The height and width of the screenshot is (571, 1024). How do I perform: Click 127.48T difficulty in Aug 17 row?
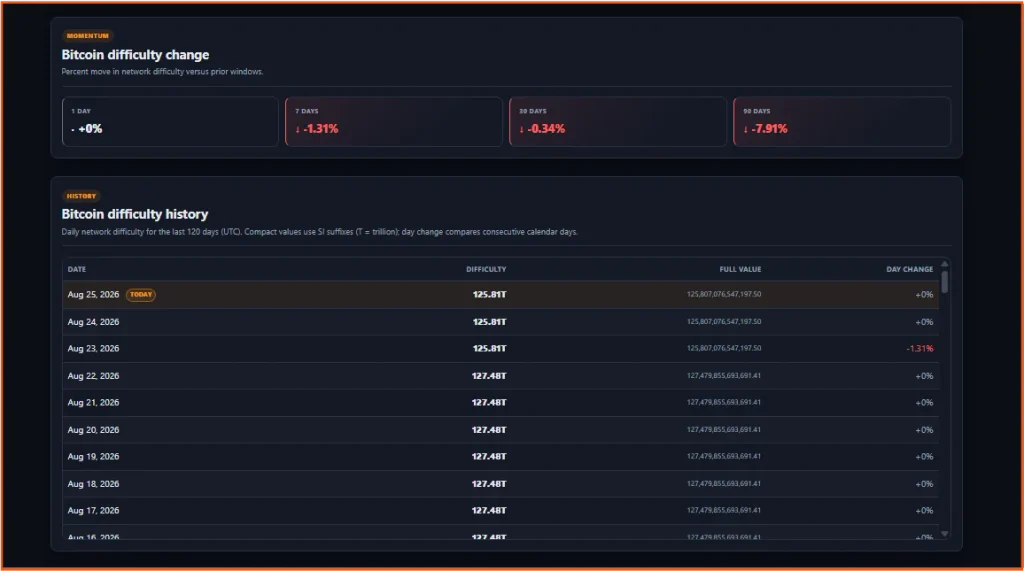(488, 511)
